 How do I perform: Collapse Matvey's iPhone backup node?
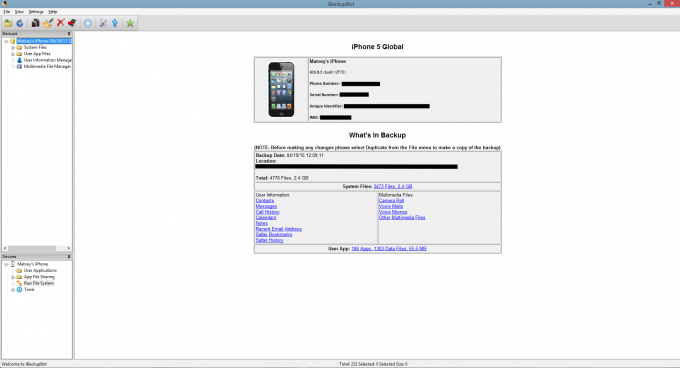(6, 41)
